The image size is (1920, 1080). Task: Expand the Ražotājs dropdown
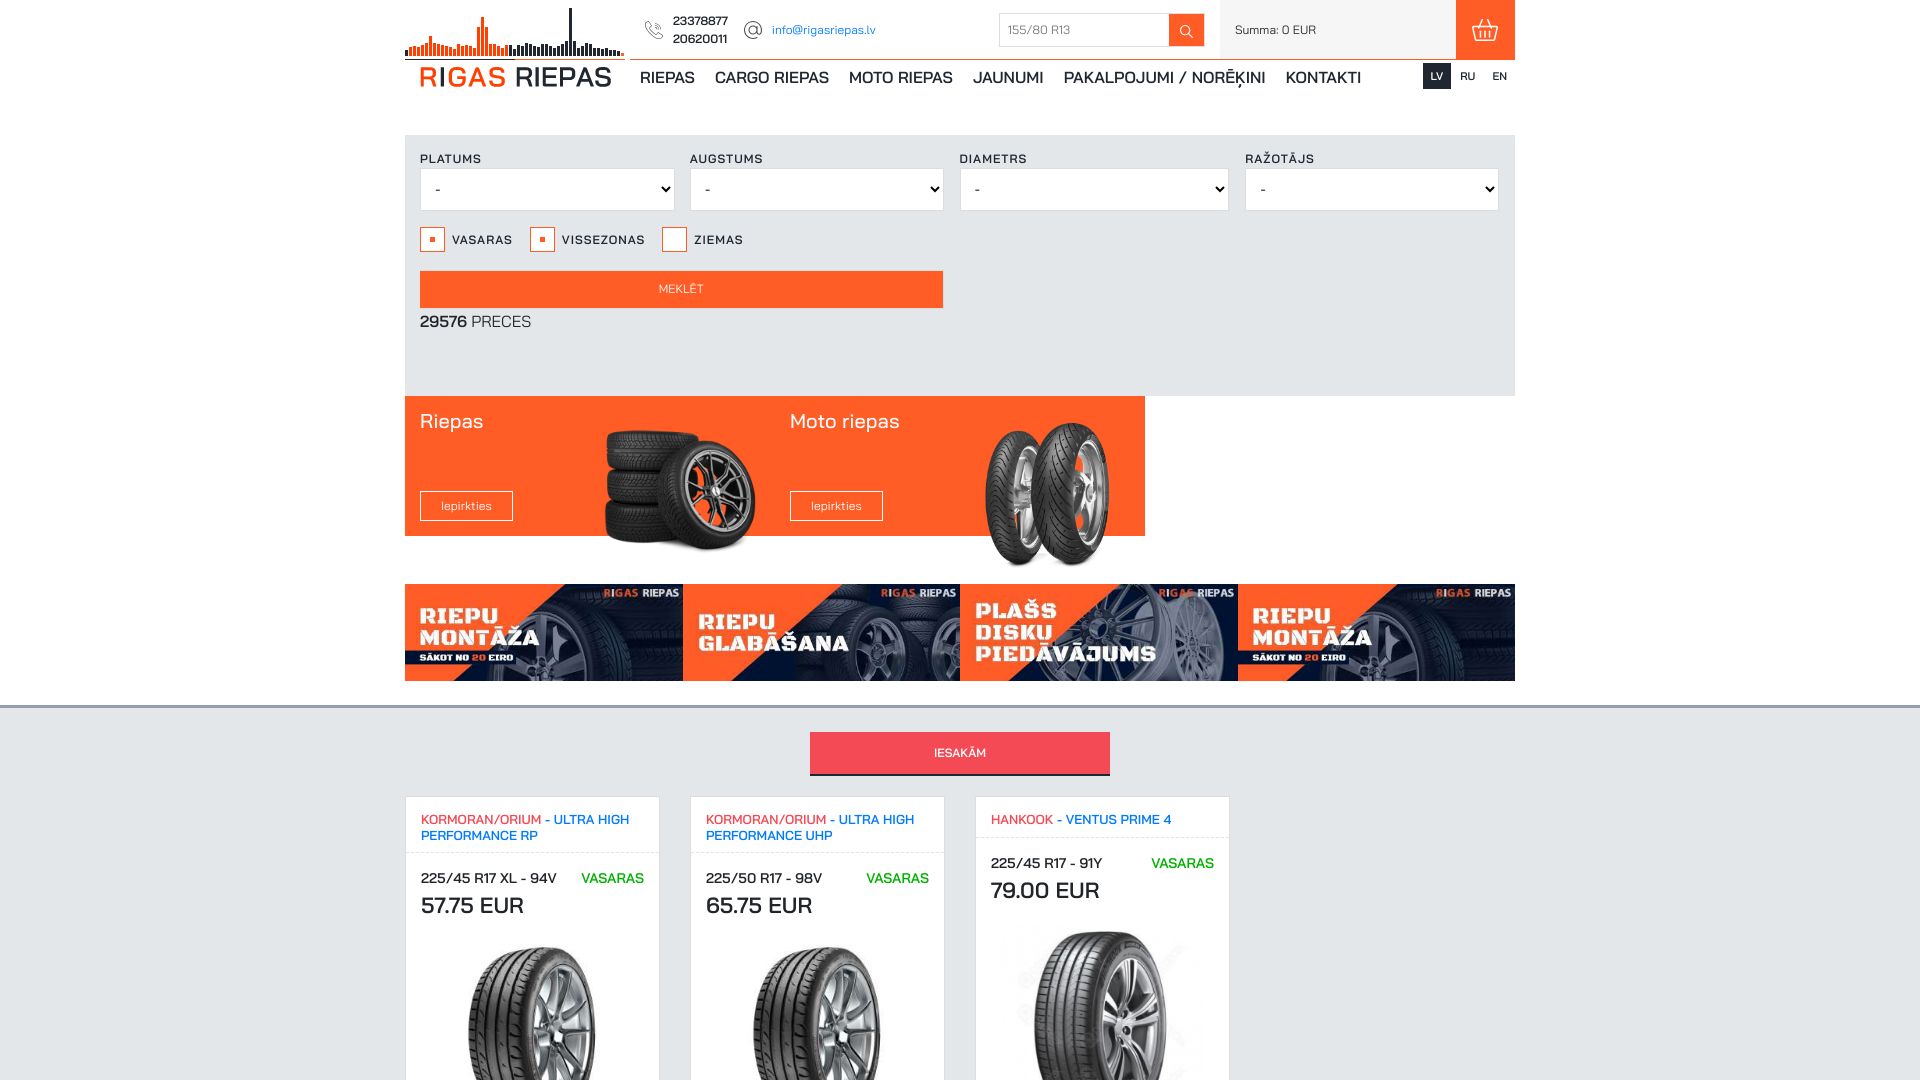pos(1371,190)
